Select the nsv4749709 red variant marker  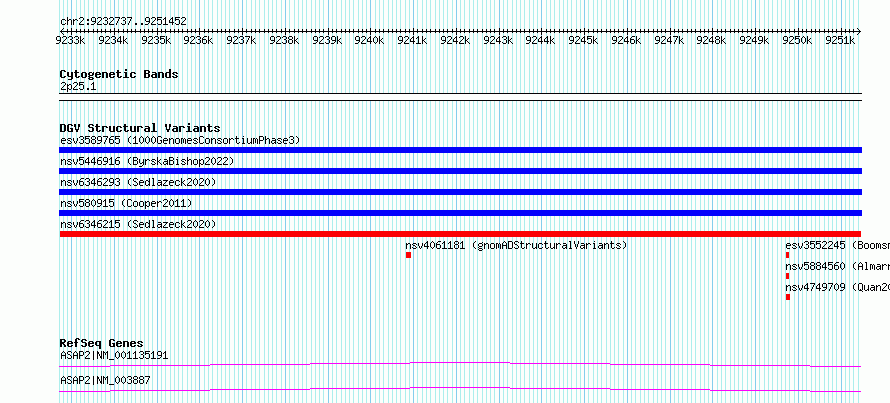coord(788,297)
